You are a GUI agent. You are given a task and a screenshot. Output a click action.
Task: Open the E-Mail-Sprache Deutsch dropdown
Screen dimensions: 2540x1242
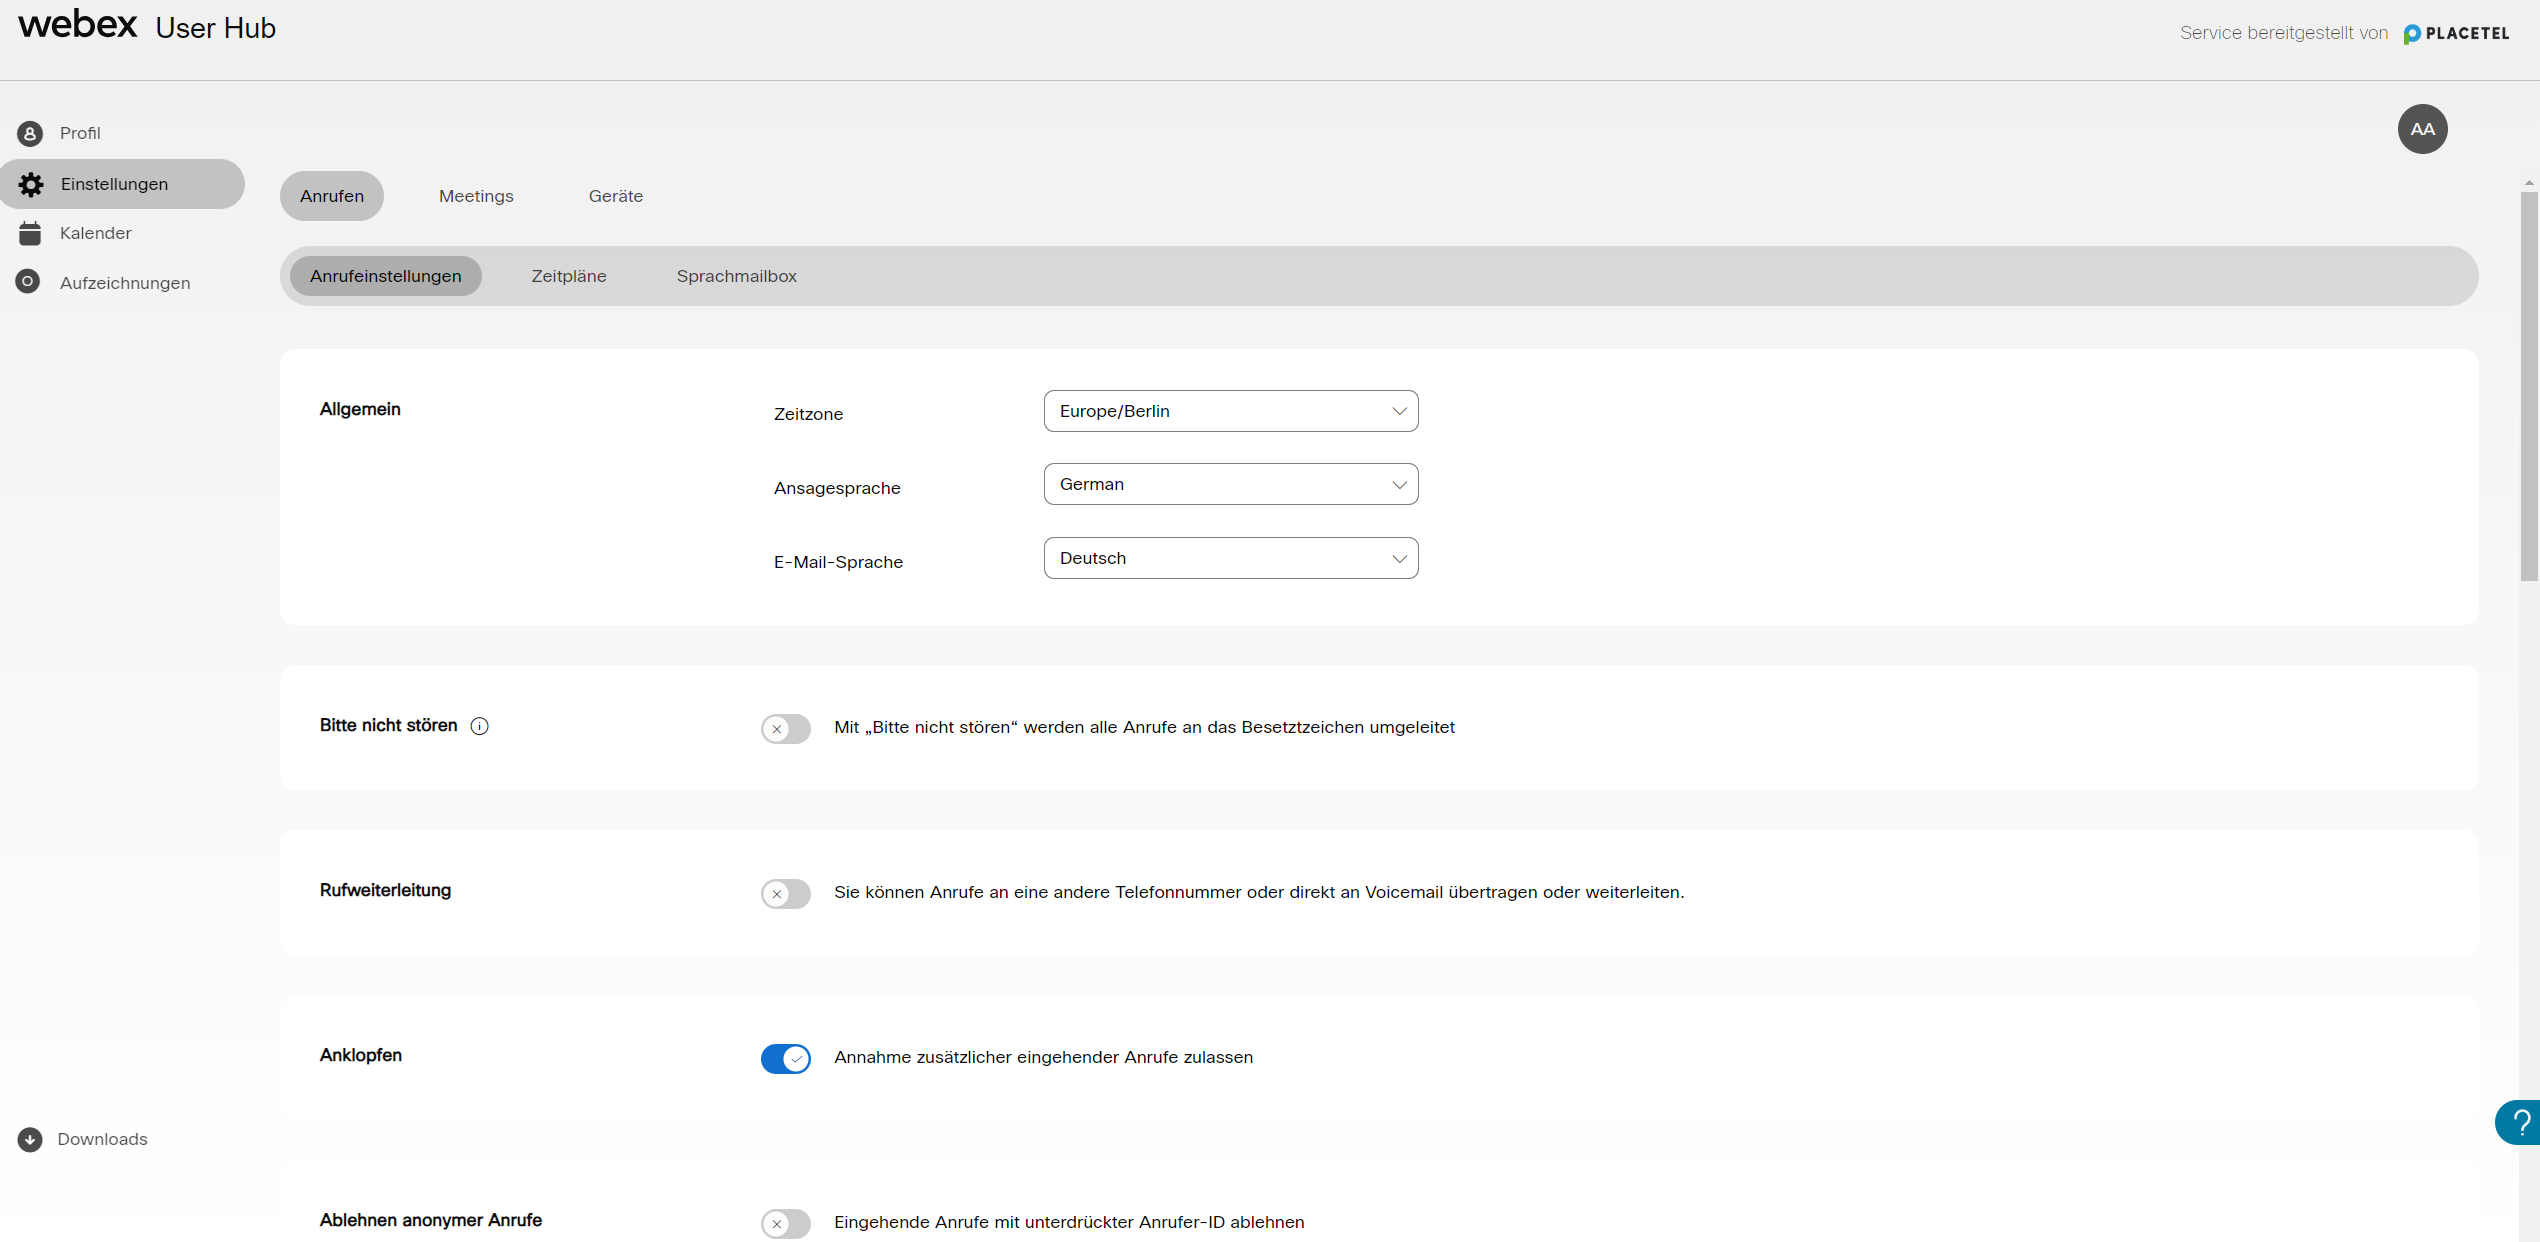[1230, 558]
